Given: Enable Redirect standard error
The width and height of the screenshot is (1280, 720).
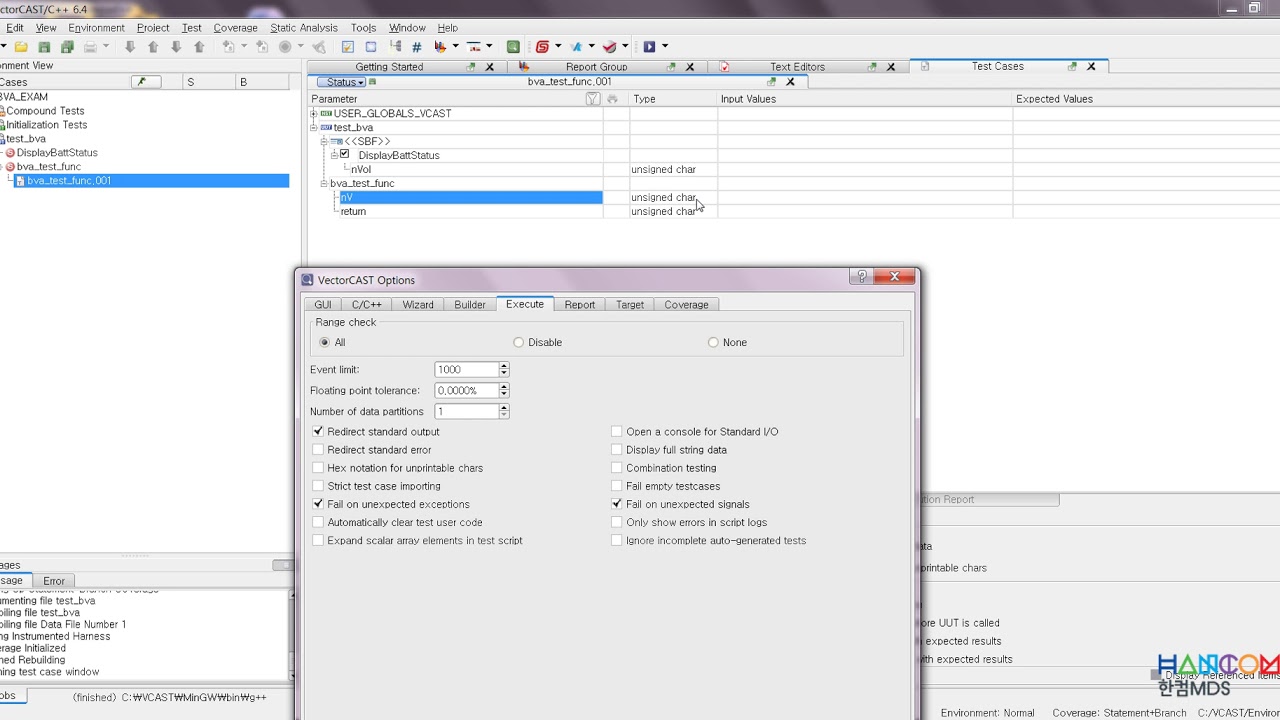Looking at the screenshot, I should [318, 450].
